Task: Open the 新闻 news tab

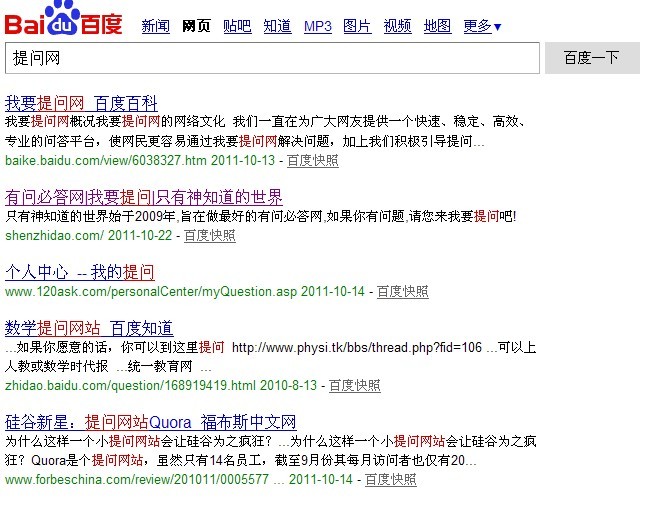Action: (x=155, y=26)
